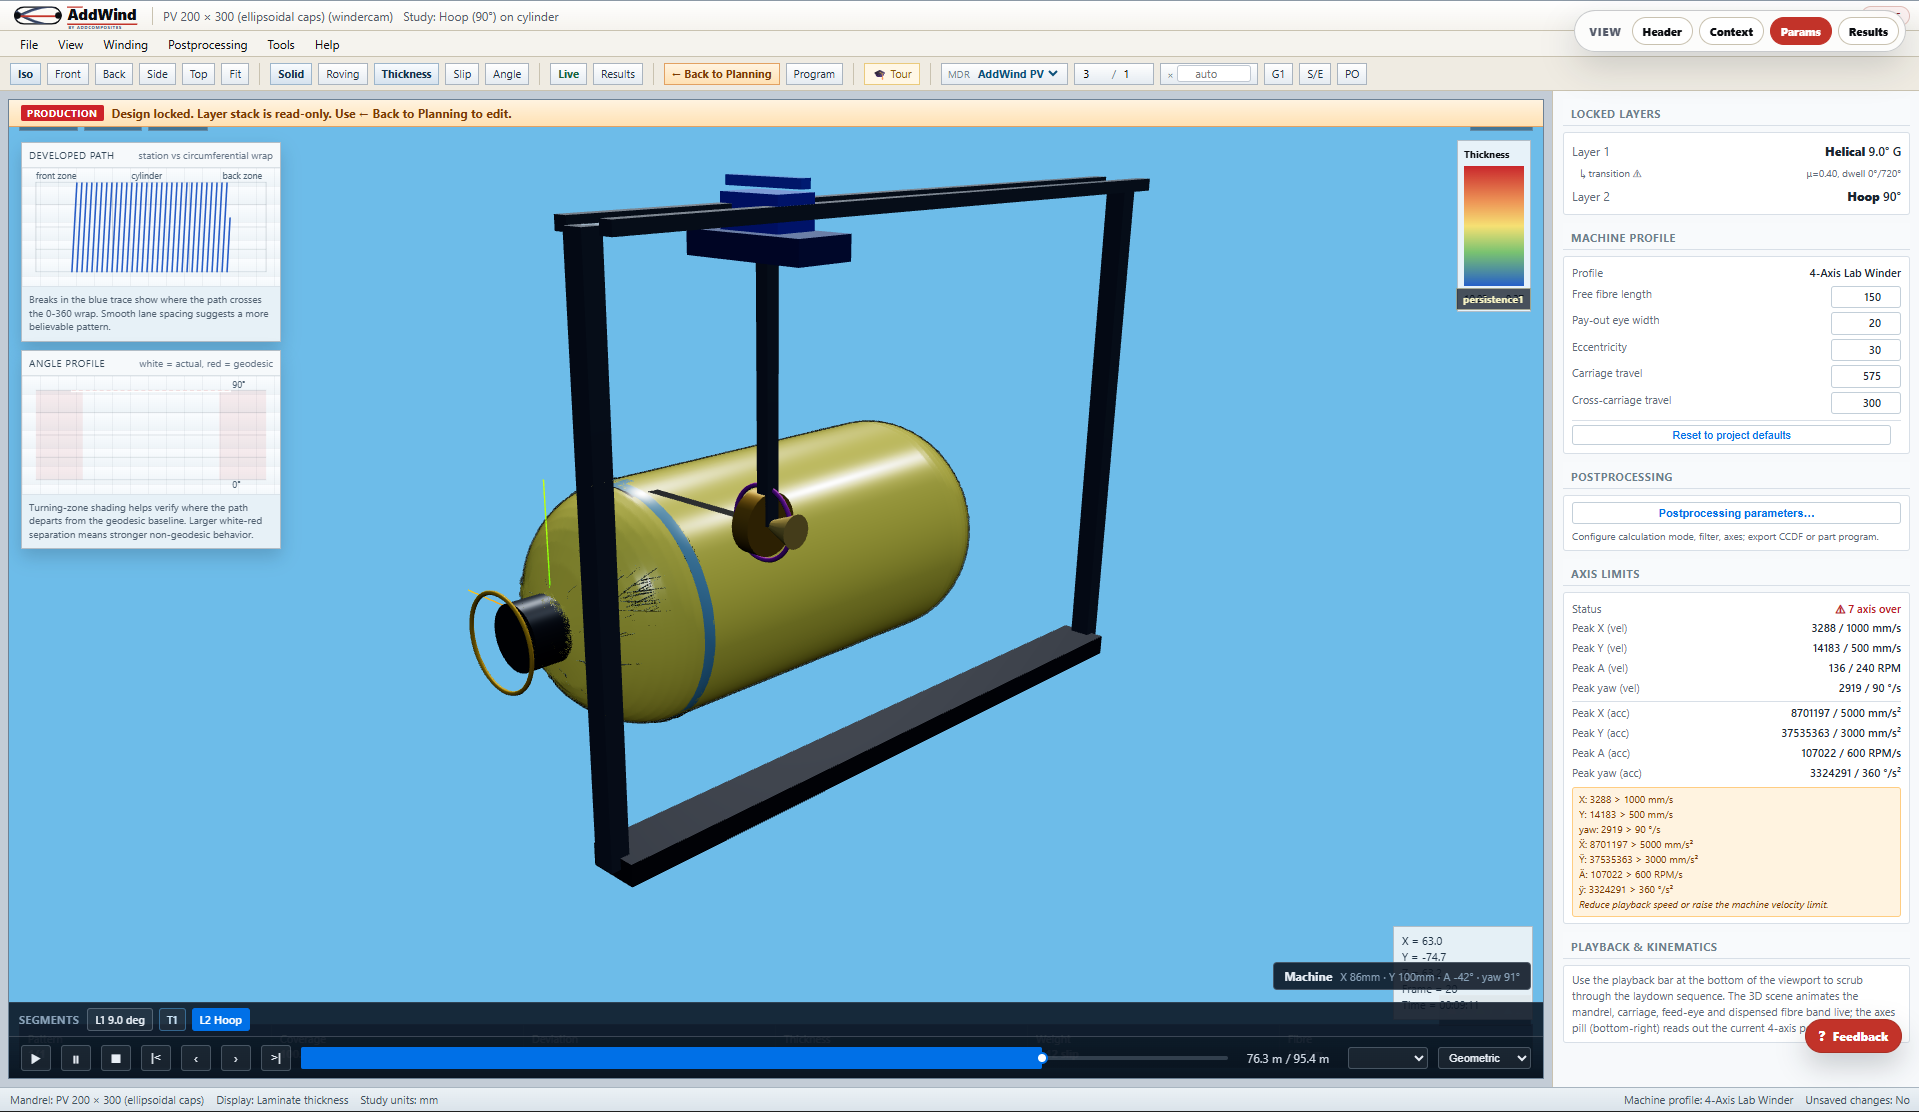Click Back to Planning in toolbar

tap(721, 74)
